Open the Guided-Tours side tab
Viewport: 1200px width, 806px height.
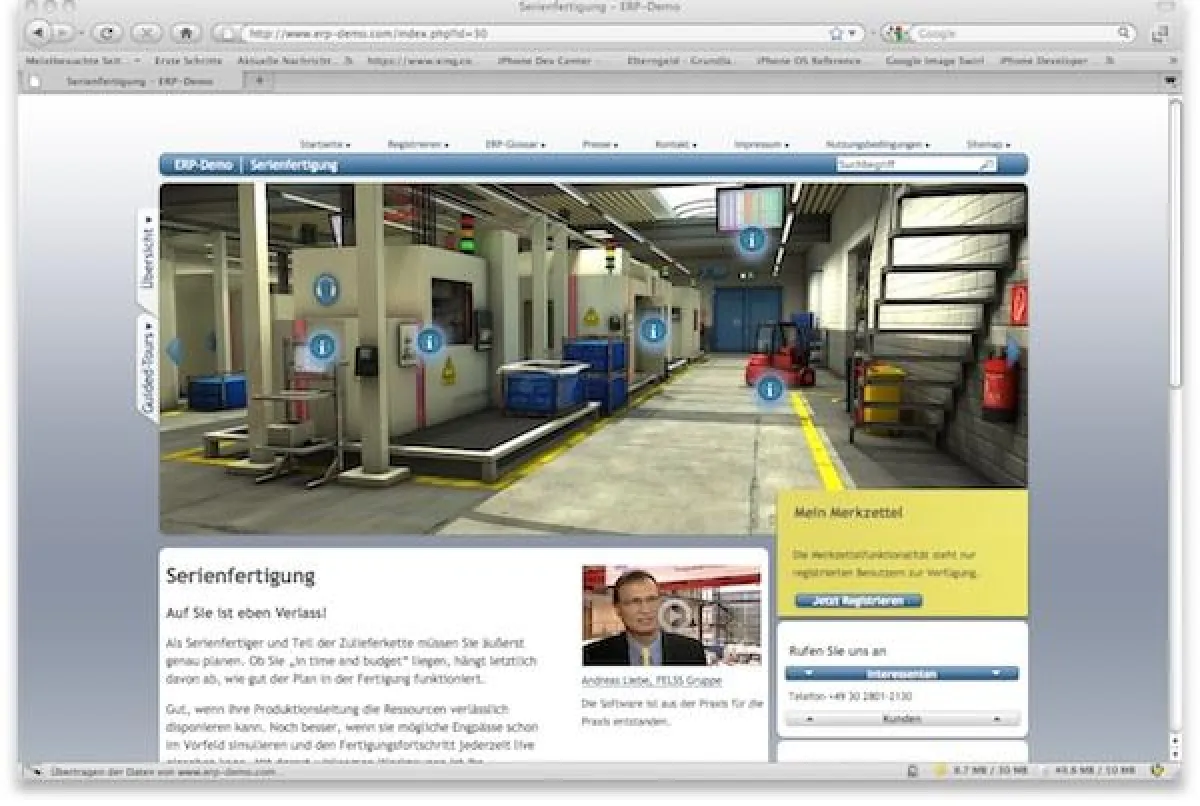coord(148,367)
